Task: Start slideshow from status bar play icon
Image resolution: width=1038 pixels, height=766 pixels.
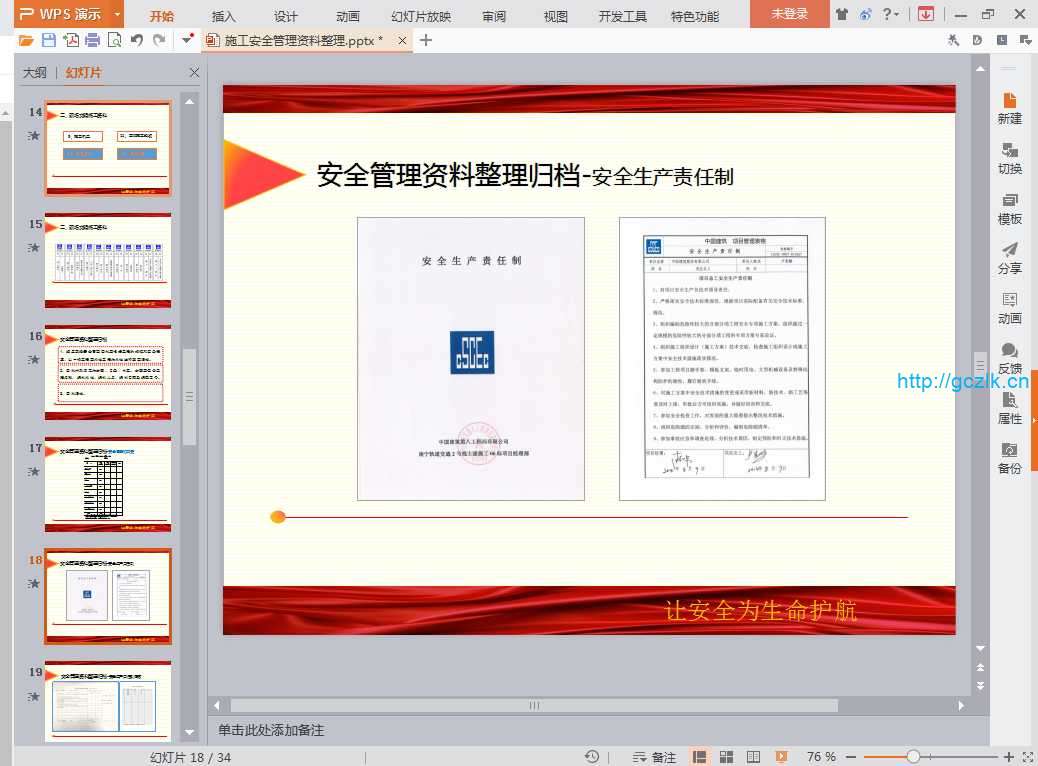Action: [781, 757]
